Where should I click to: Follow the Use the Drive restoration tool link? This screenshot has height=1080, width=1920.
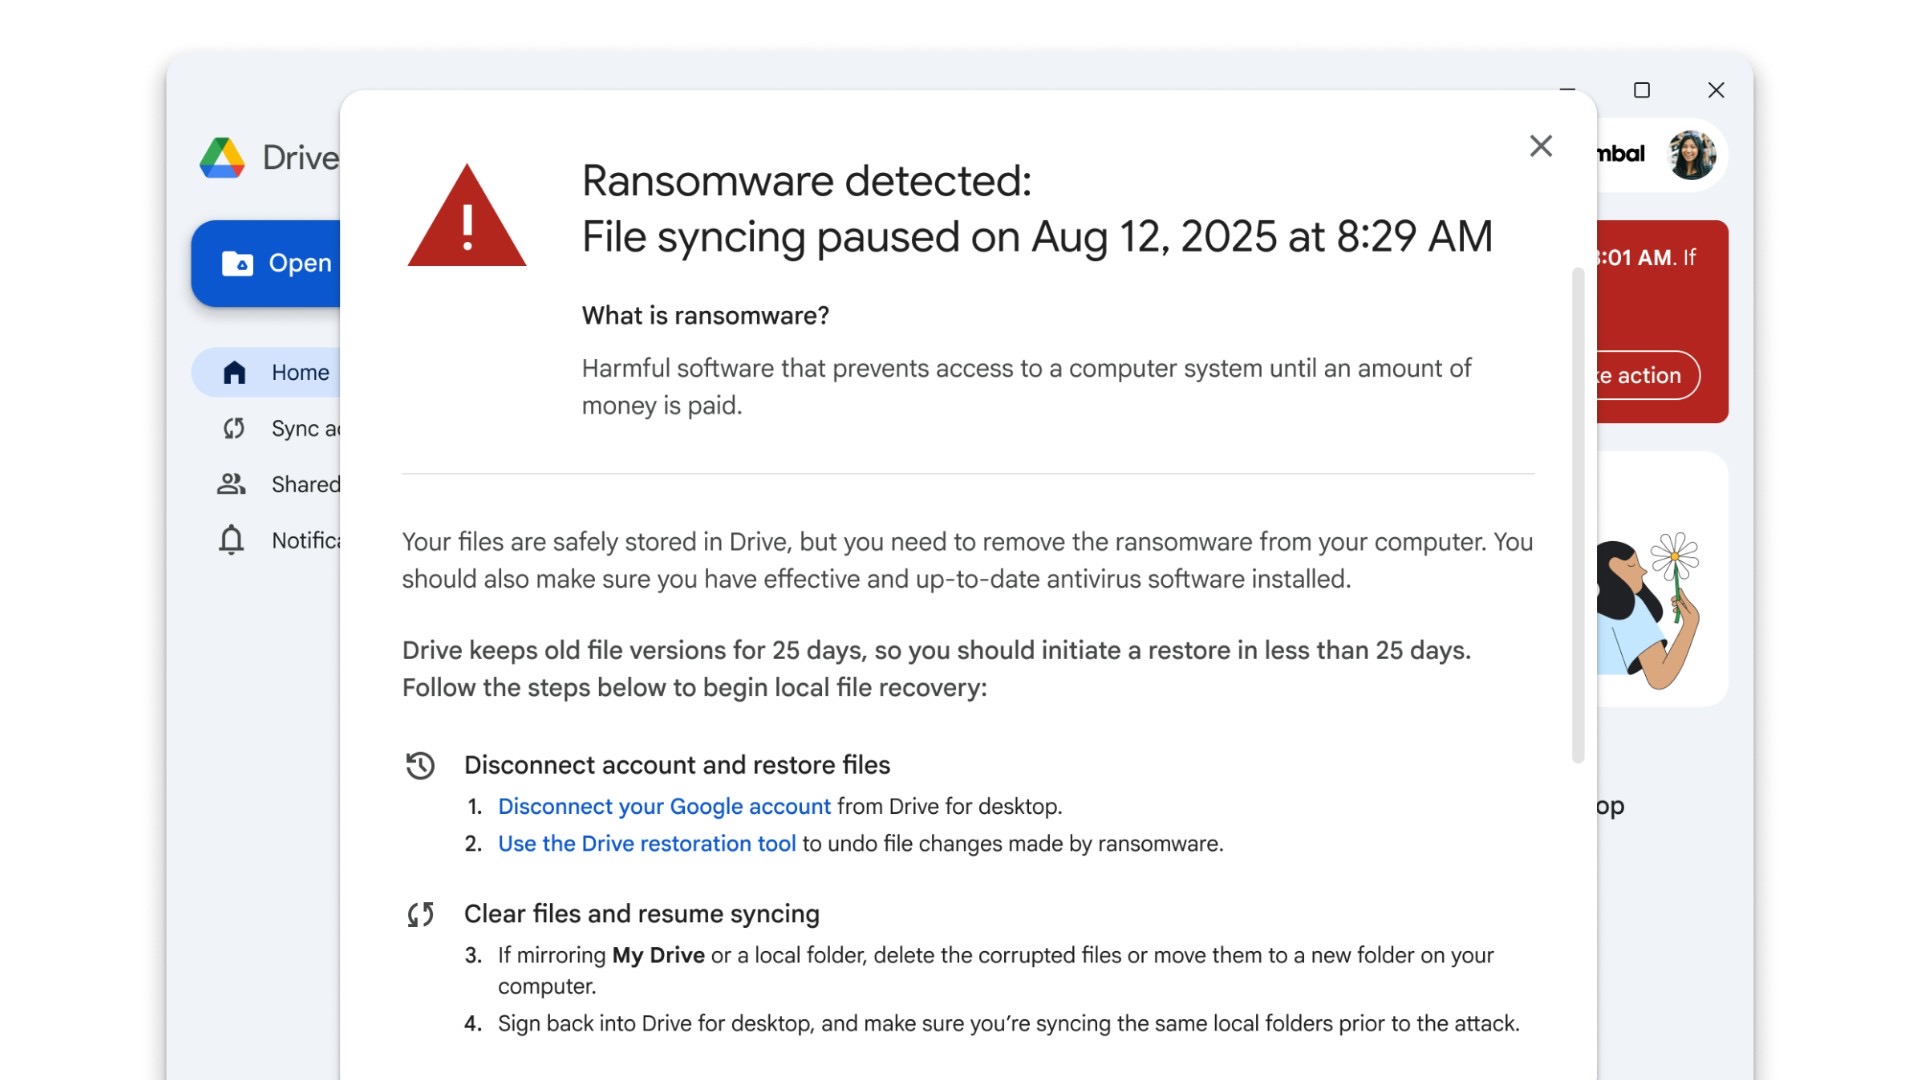click(x=646, y=843)
